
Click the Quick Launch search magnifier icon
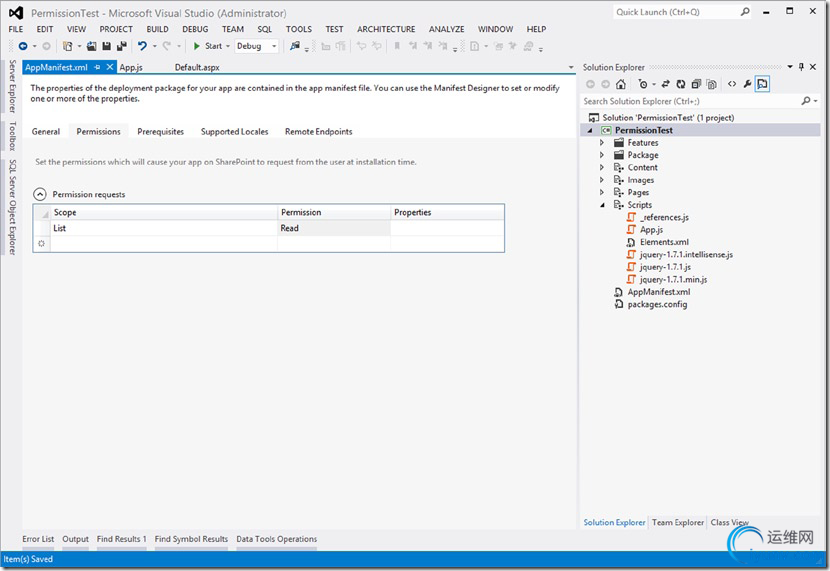coord(745,12)
